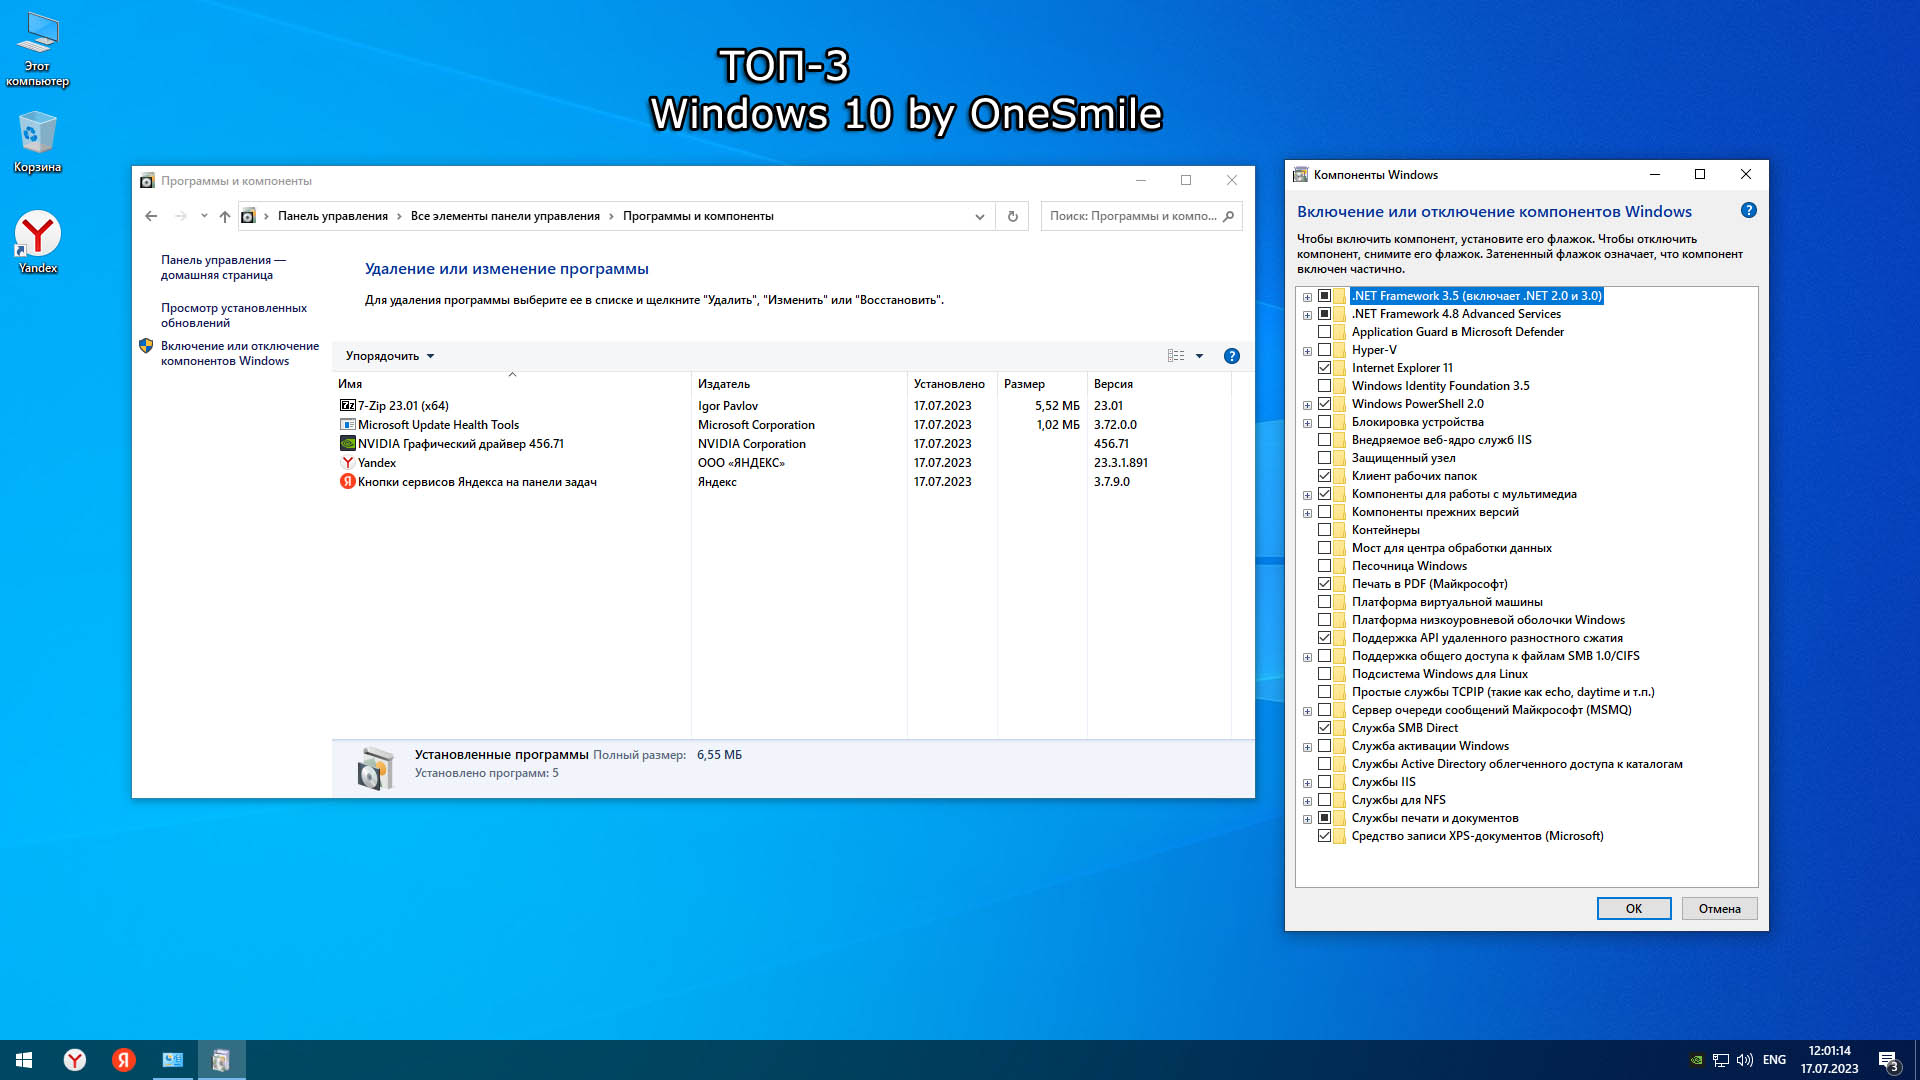Click the up-folder arrow icon
Viewport: 1920px width, 1080px height.
[x=225, y=216]
